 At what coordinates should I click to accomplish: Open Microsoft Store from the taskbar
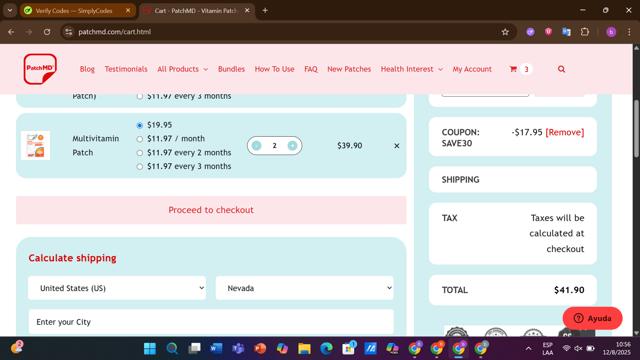coord(348,348)
